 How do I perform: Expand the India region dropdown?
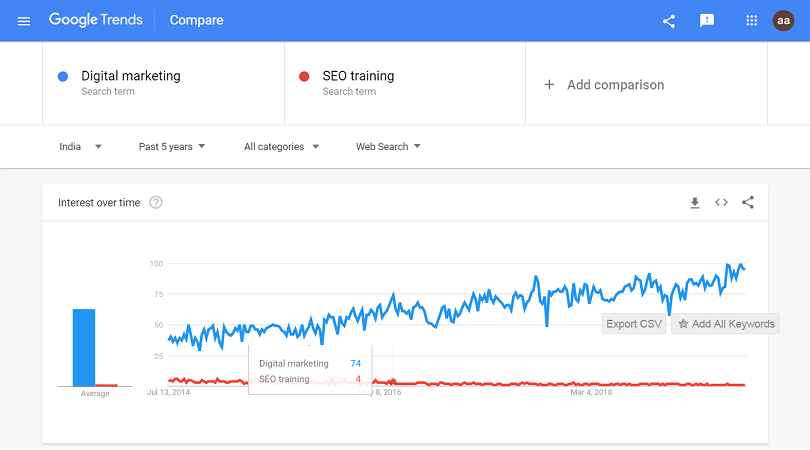pos(81,147)
